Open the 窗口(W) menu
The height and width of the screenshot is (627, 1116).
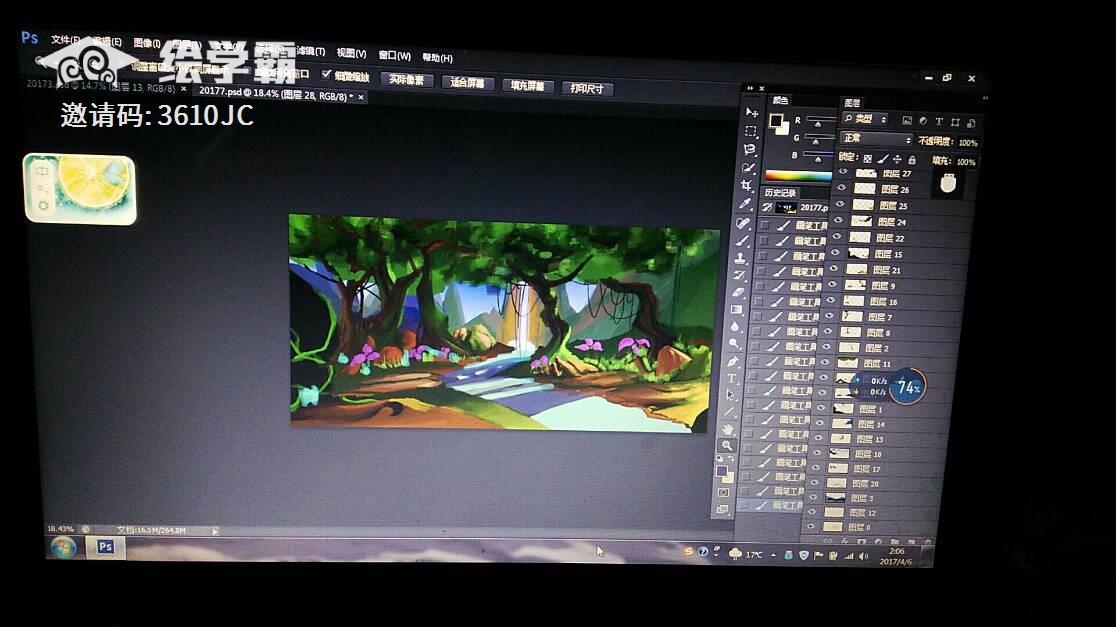click(394, 56)
